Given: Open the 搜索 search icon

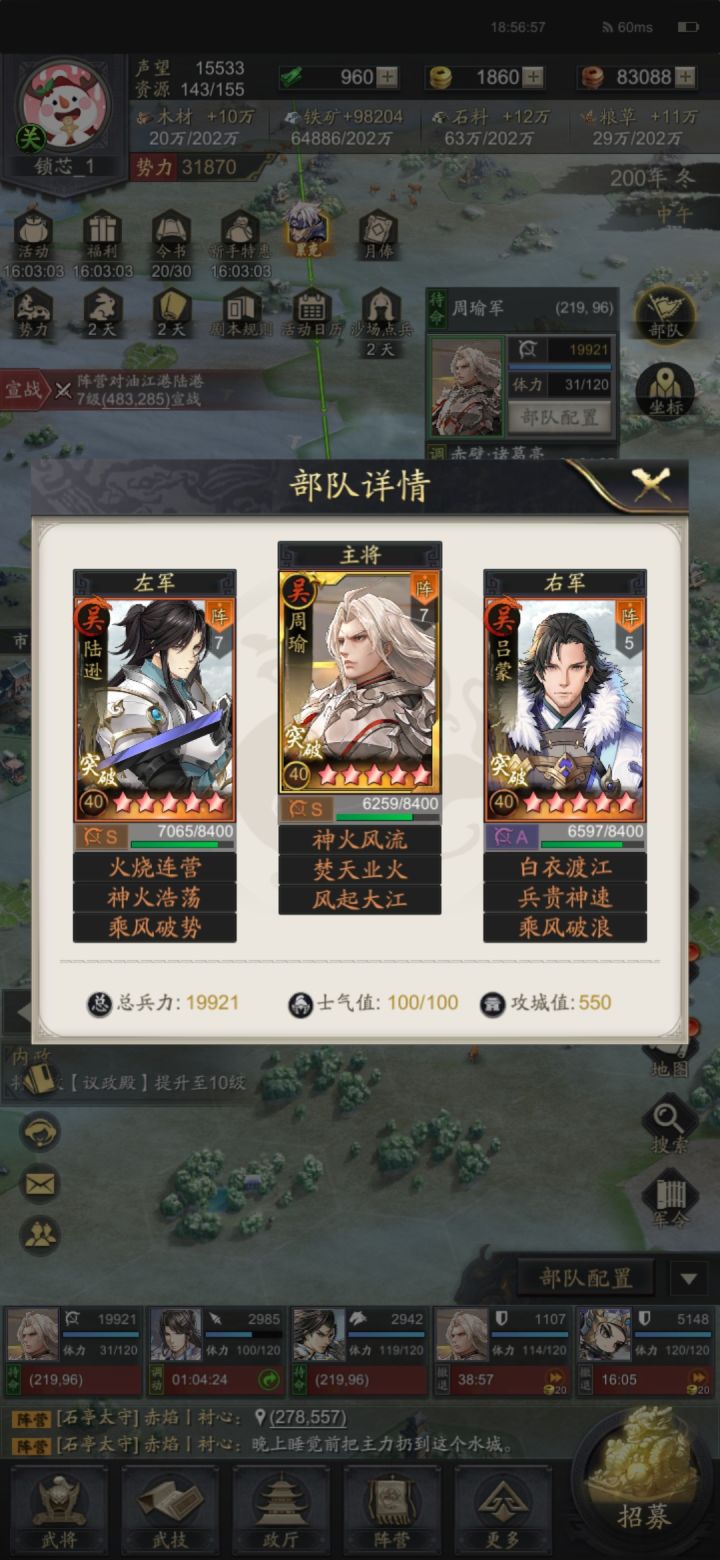Looking at the screenshot, I should click(x=668, y=1126).
